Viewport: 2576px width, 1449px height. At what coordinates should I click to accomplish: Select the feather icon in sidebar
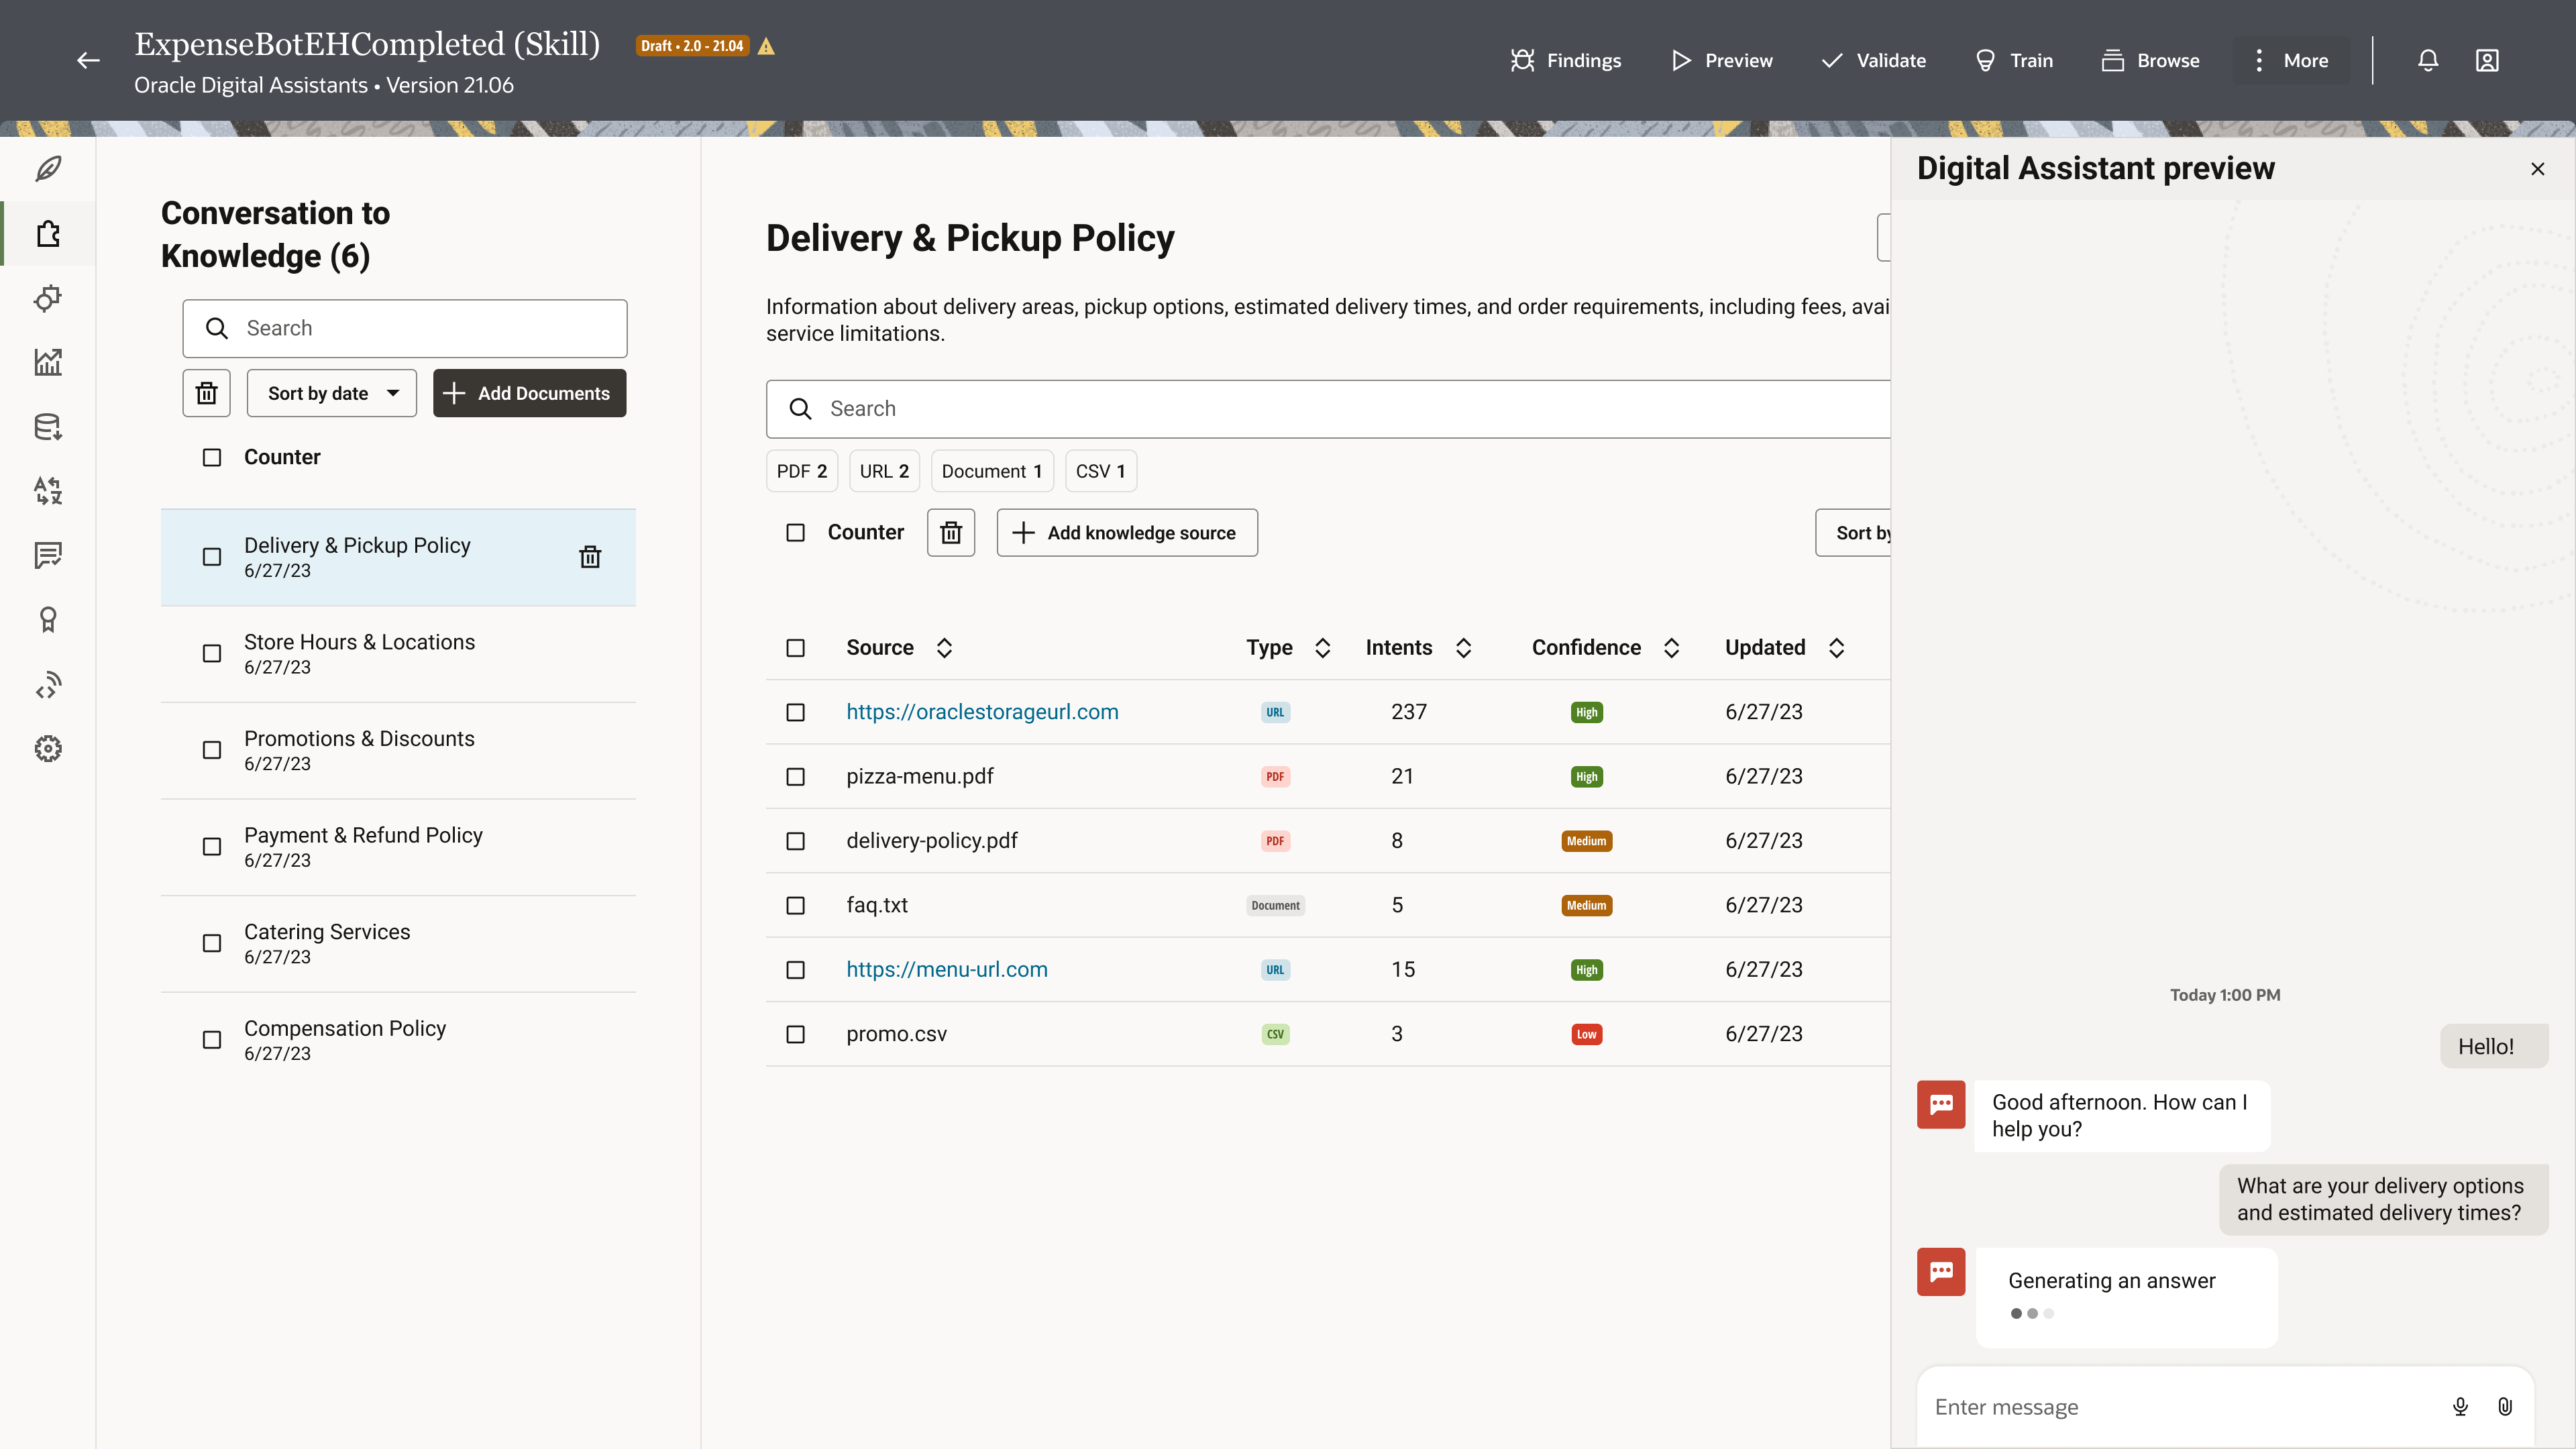click(48, 168)
